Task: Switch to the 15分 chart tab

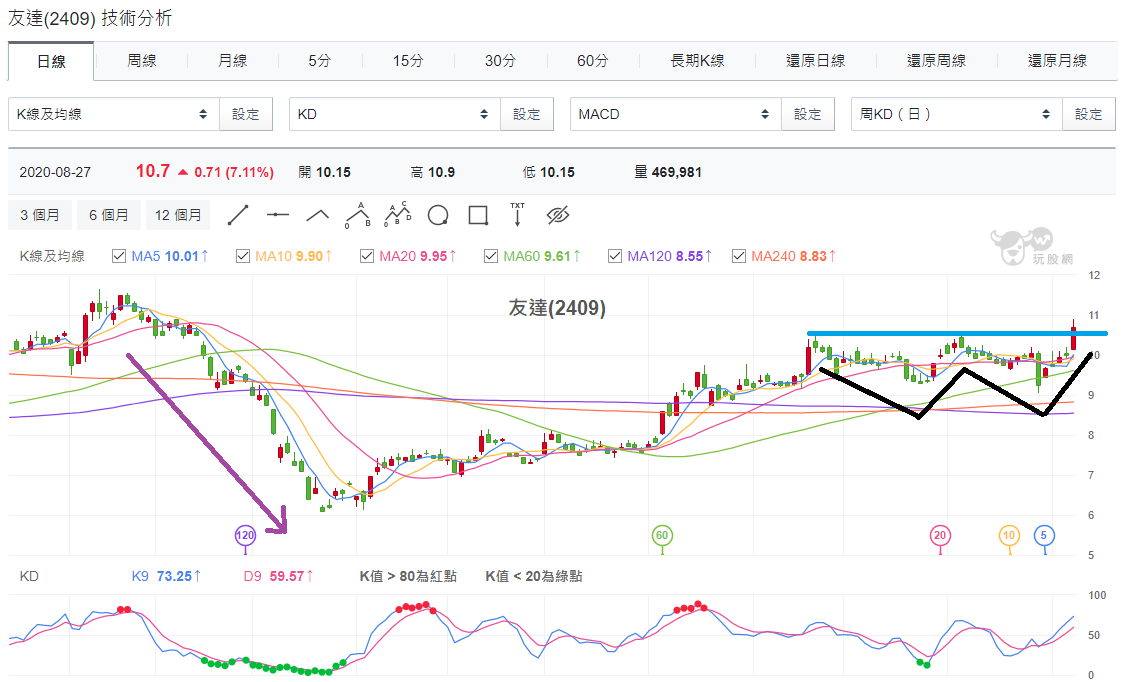Action: click(408, 61)
